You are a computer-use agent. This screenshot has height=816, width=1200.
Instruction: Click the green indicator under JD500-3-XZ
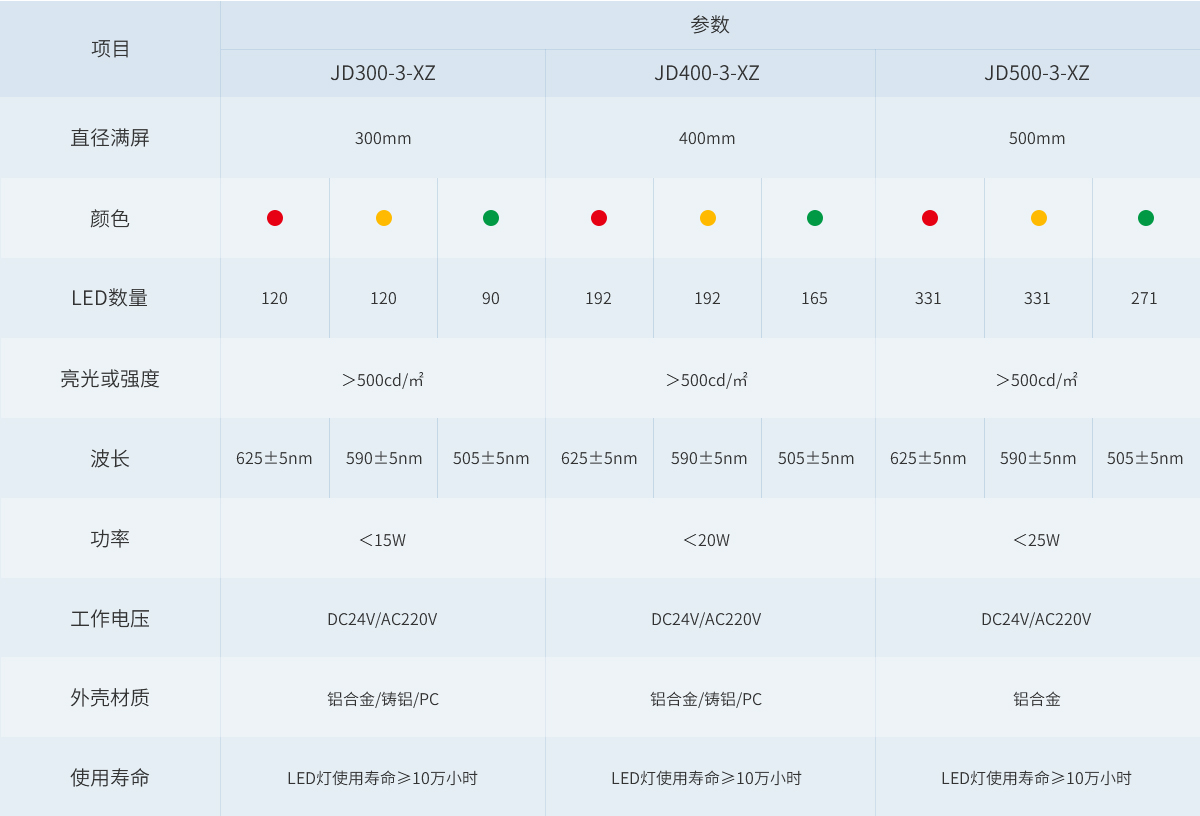(x=1145, y=217)
